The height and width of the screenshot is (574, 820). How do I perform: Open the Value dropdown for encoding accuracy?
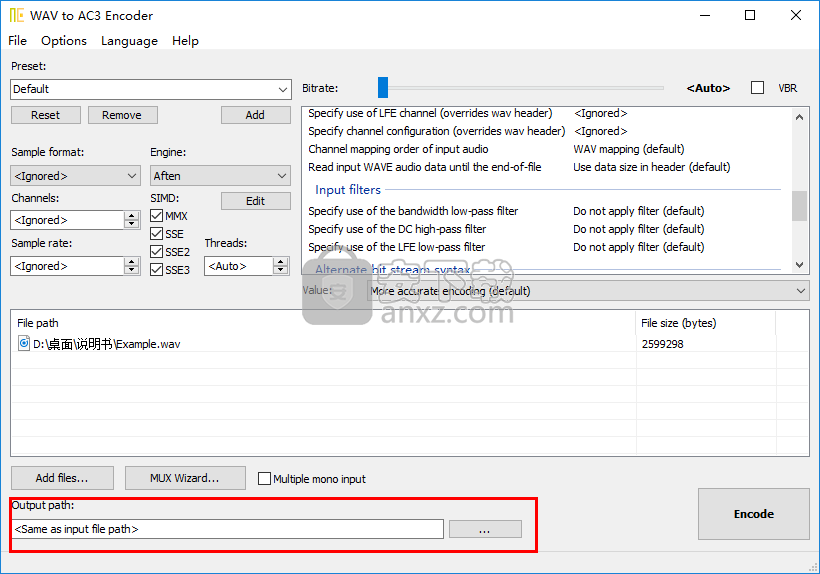[588, 291]
